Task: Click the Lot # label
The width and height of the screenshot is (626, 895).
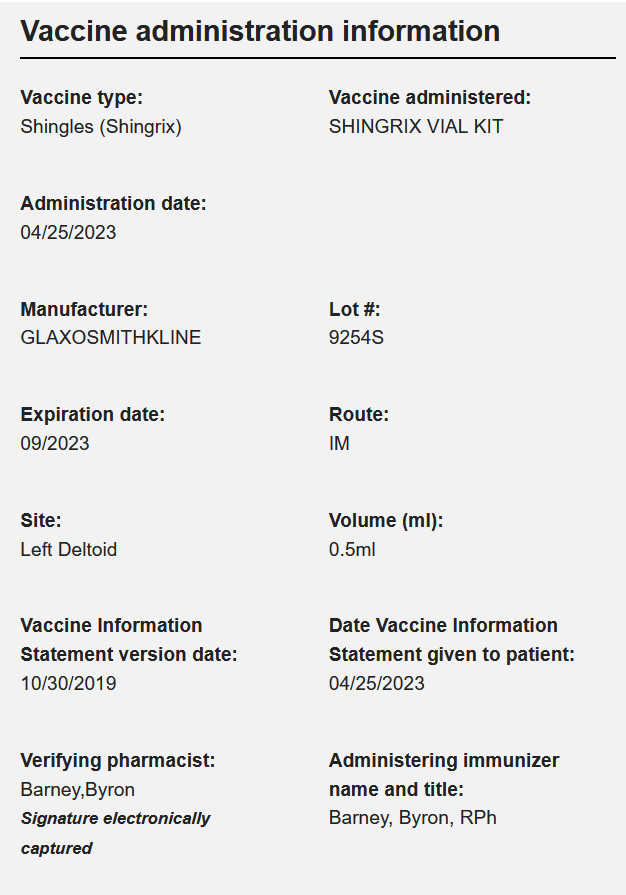Action: click(x=354, y=309)
